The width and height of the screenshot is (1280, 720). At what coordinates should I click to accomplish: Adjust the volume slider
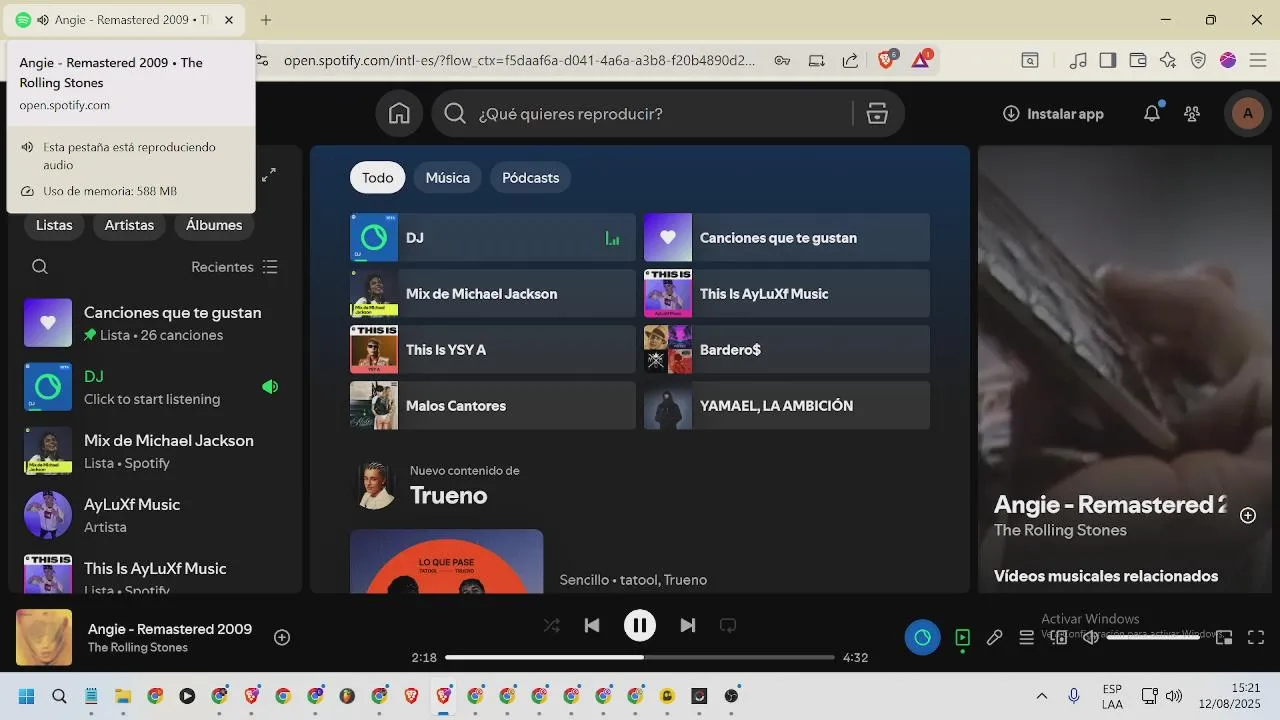(x=1153, y=637)
